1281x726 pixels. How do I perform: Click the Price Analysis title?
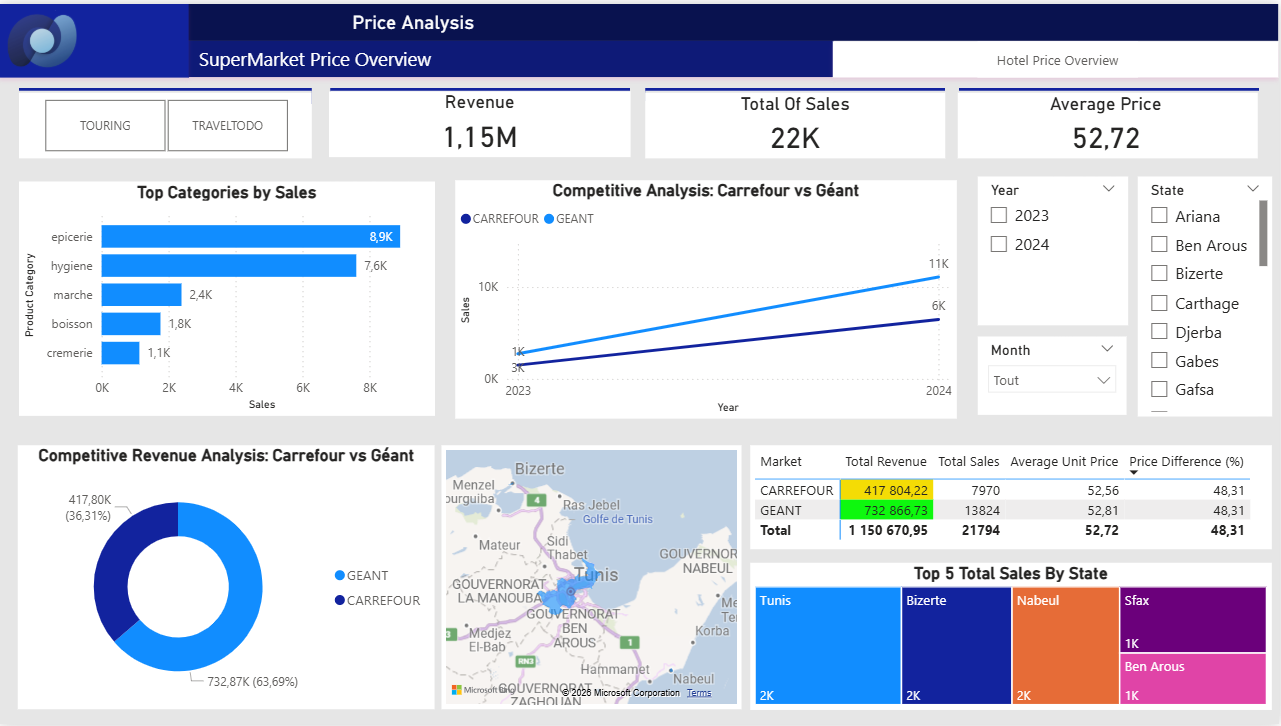(413, 22)
